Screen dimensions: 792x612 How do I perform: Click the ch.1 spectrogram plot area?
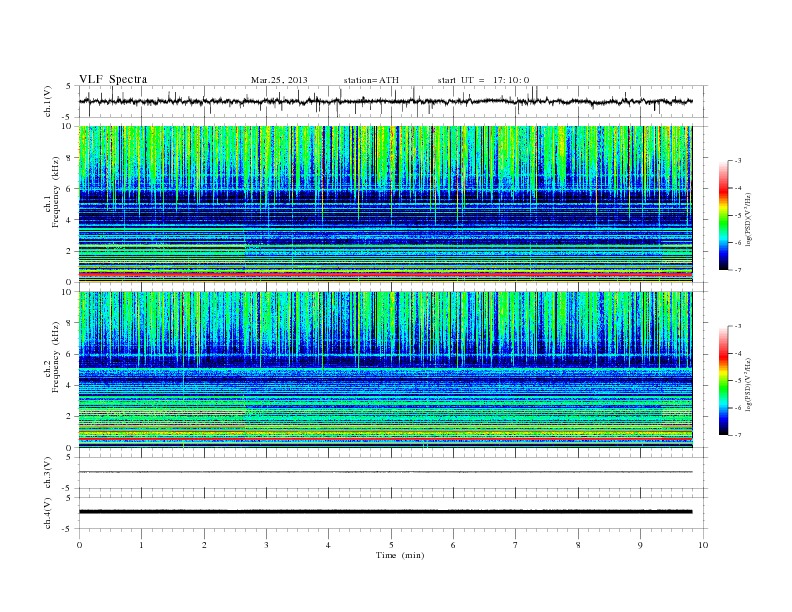click(x=385, y=204)
